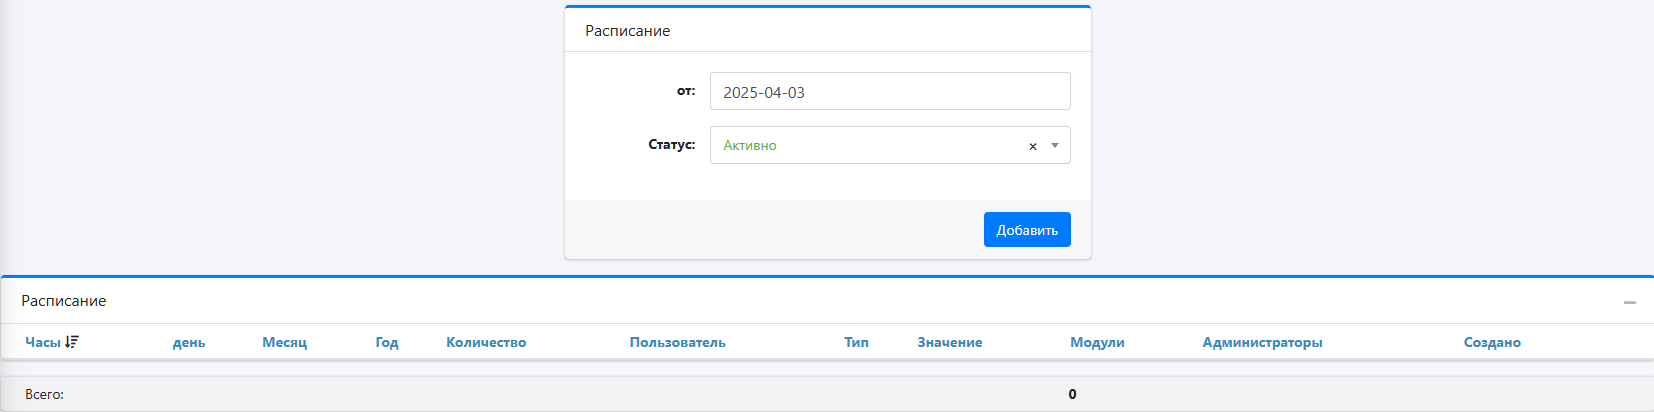1654x412 pixels.
Task: Clear the Активно status selection
Action: pos(1033,146)
